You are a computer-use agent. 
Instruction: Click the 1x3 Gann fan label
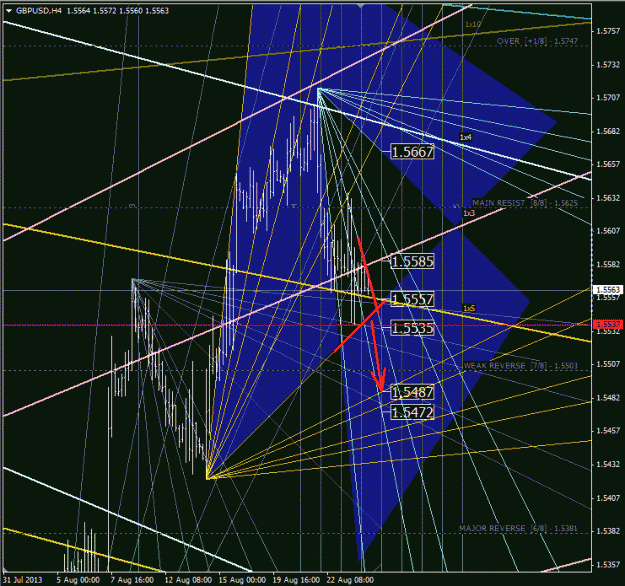(469, 213)
